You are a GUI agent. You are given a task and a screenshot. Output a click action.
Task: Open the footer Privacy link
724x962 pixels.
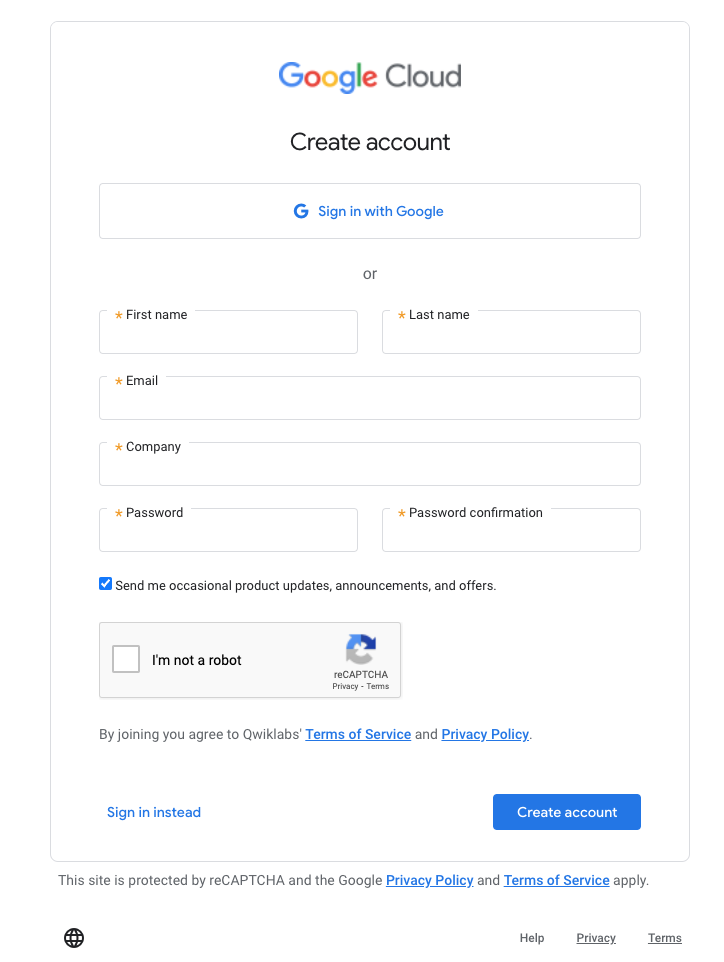[x=595, y=937]
